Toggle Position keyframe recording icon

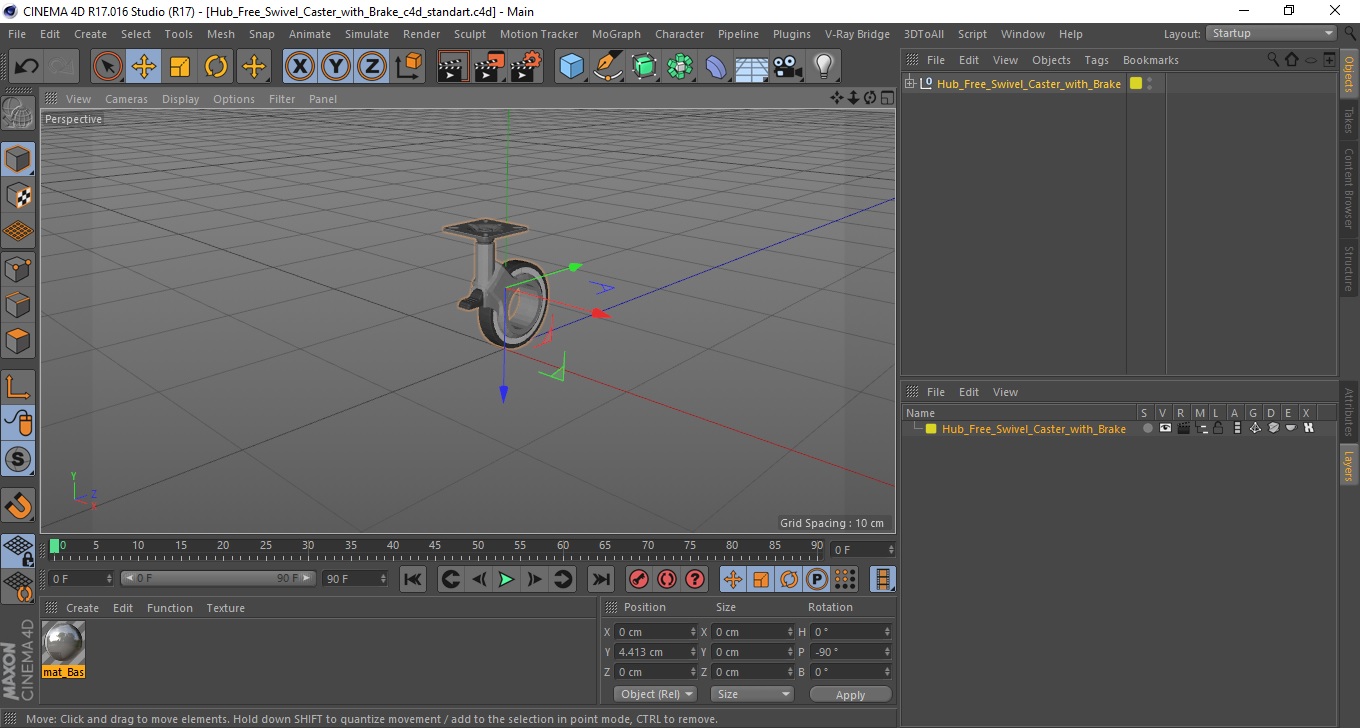(733, 579)
